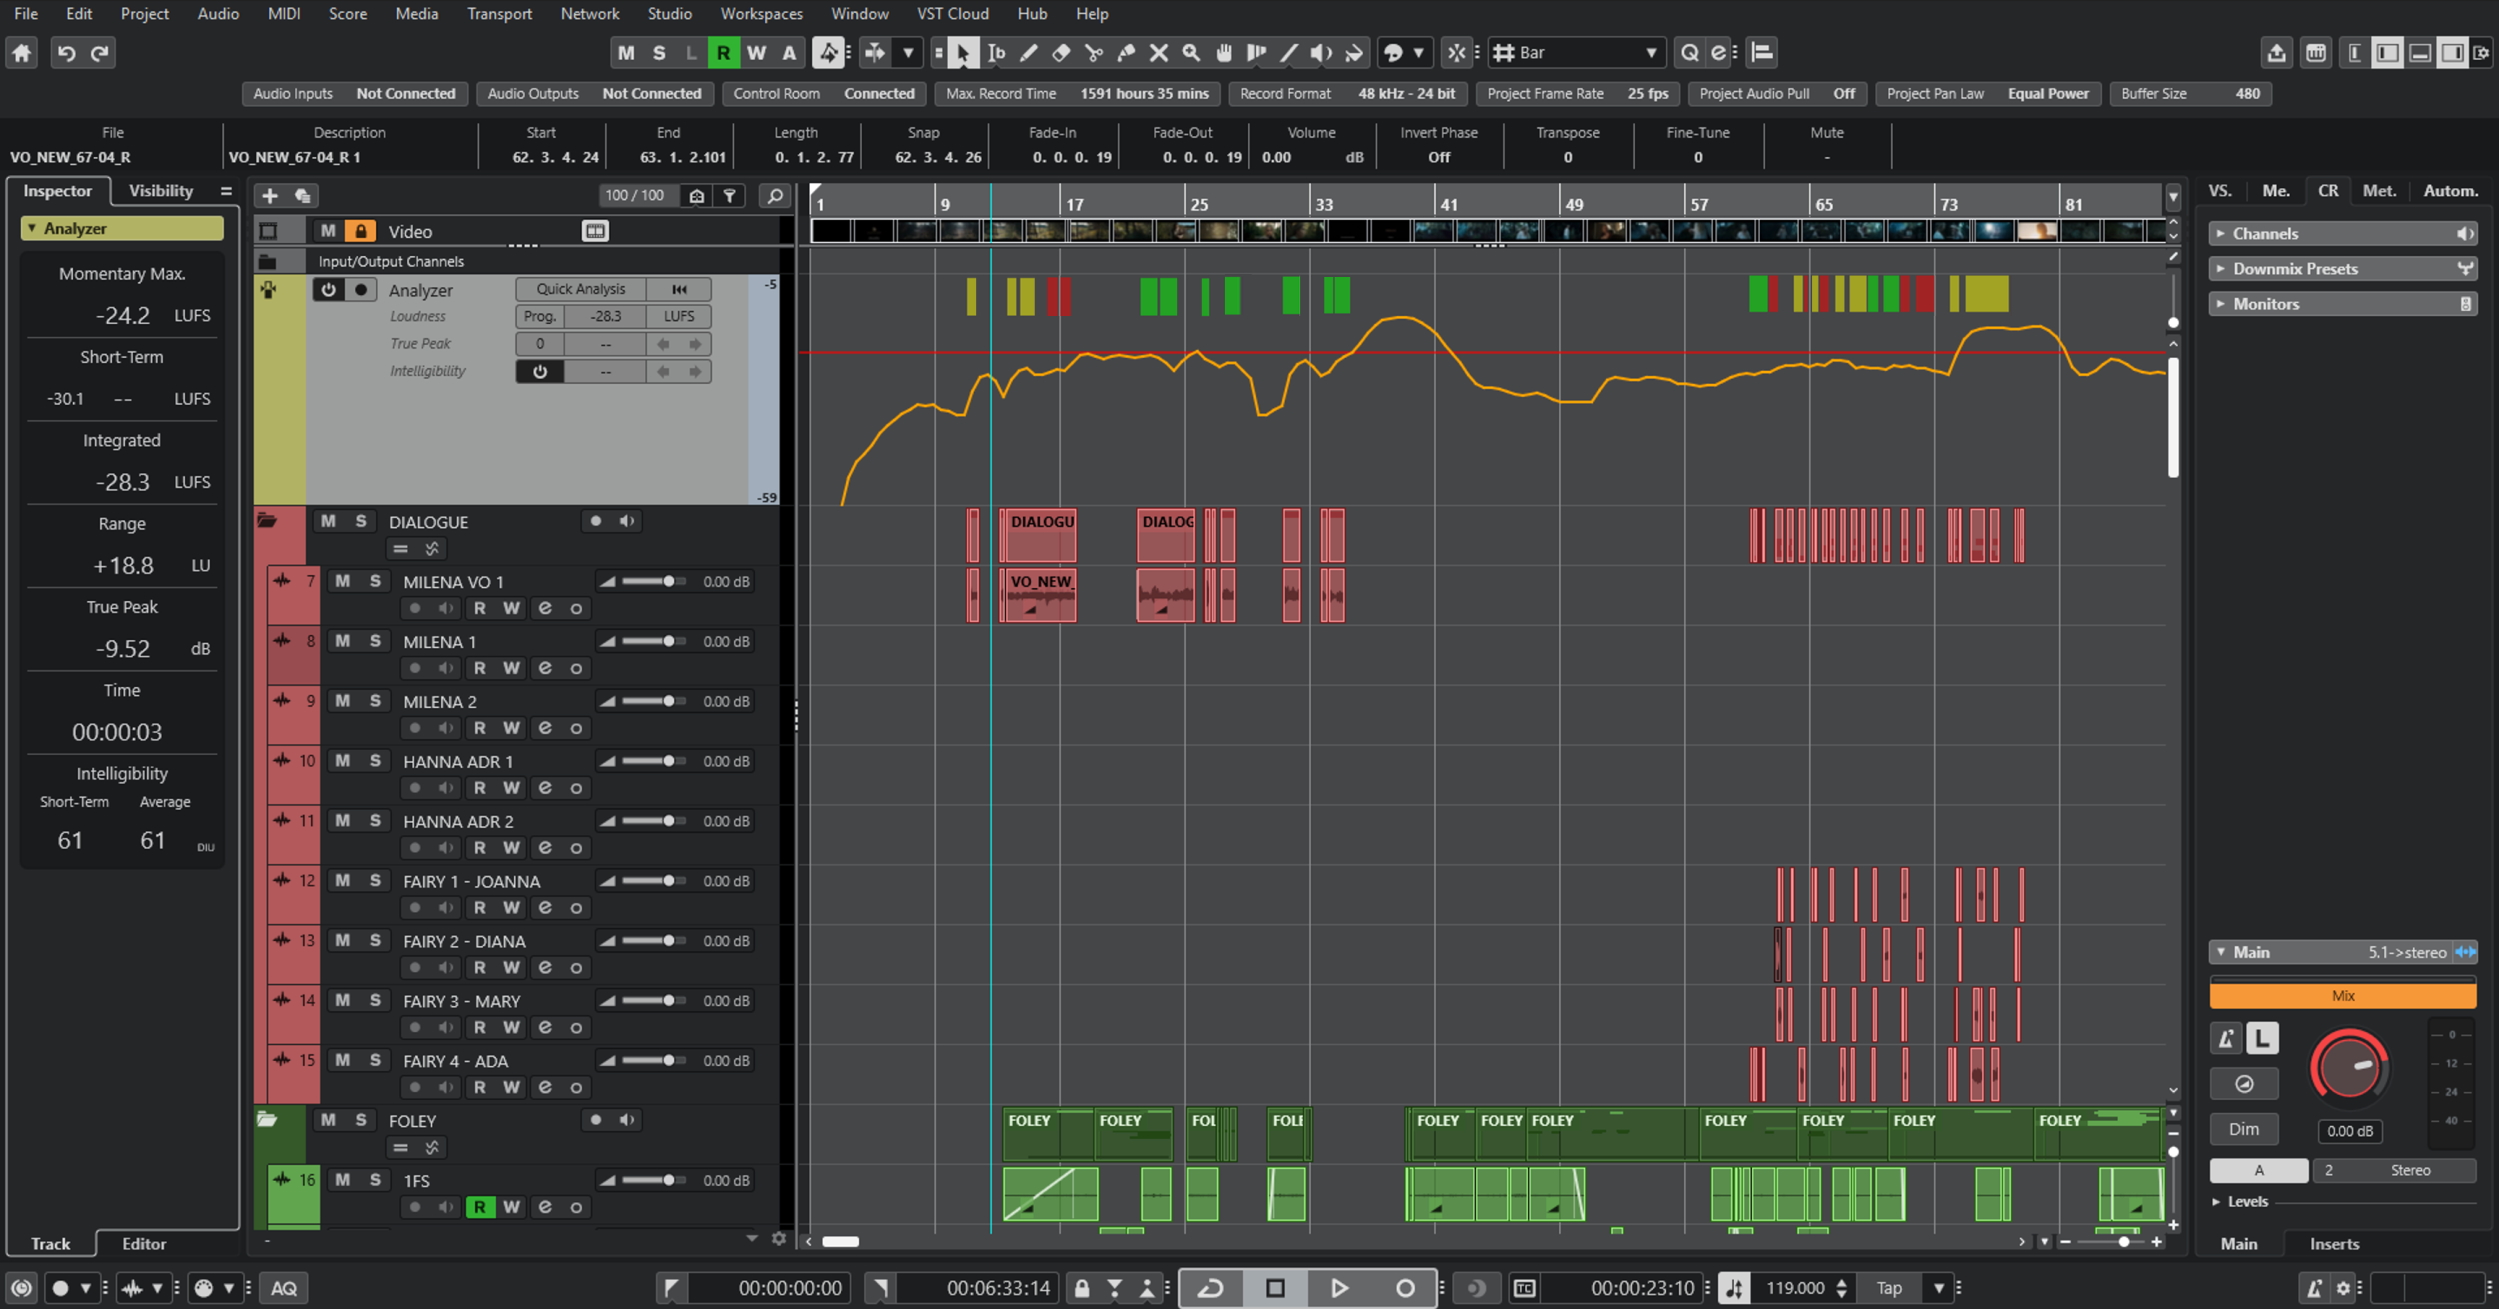
Task: Switch to the Visibility tab
Action: 160,191
